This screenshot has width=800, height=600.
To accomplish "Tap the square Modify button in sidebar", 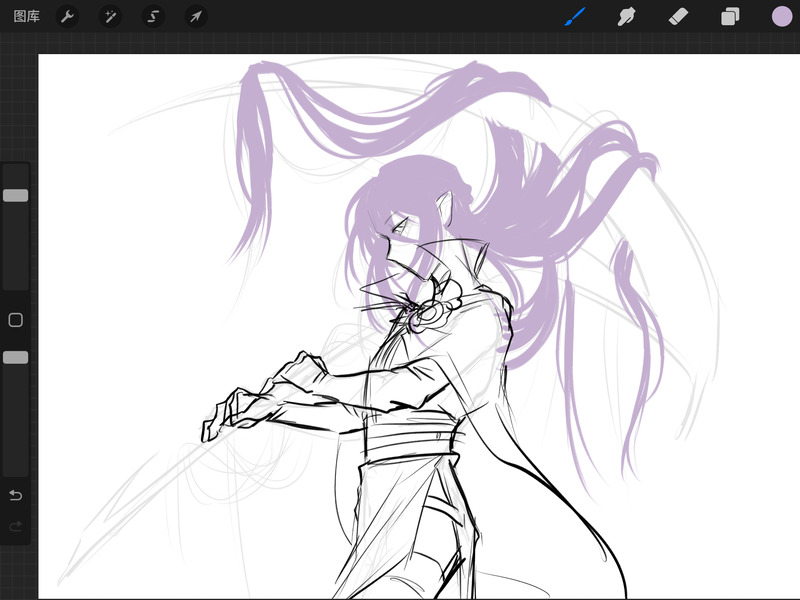I will pyautogui.click(x=16, y=320).
